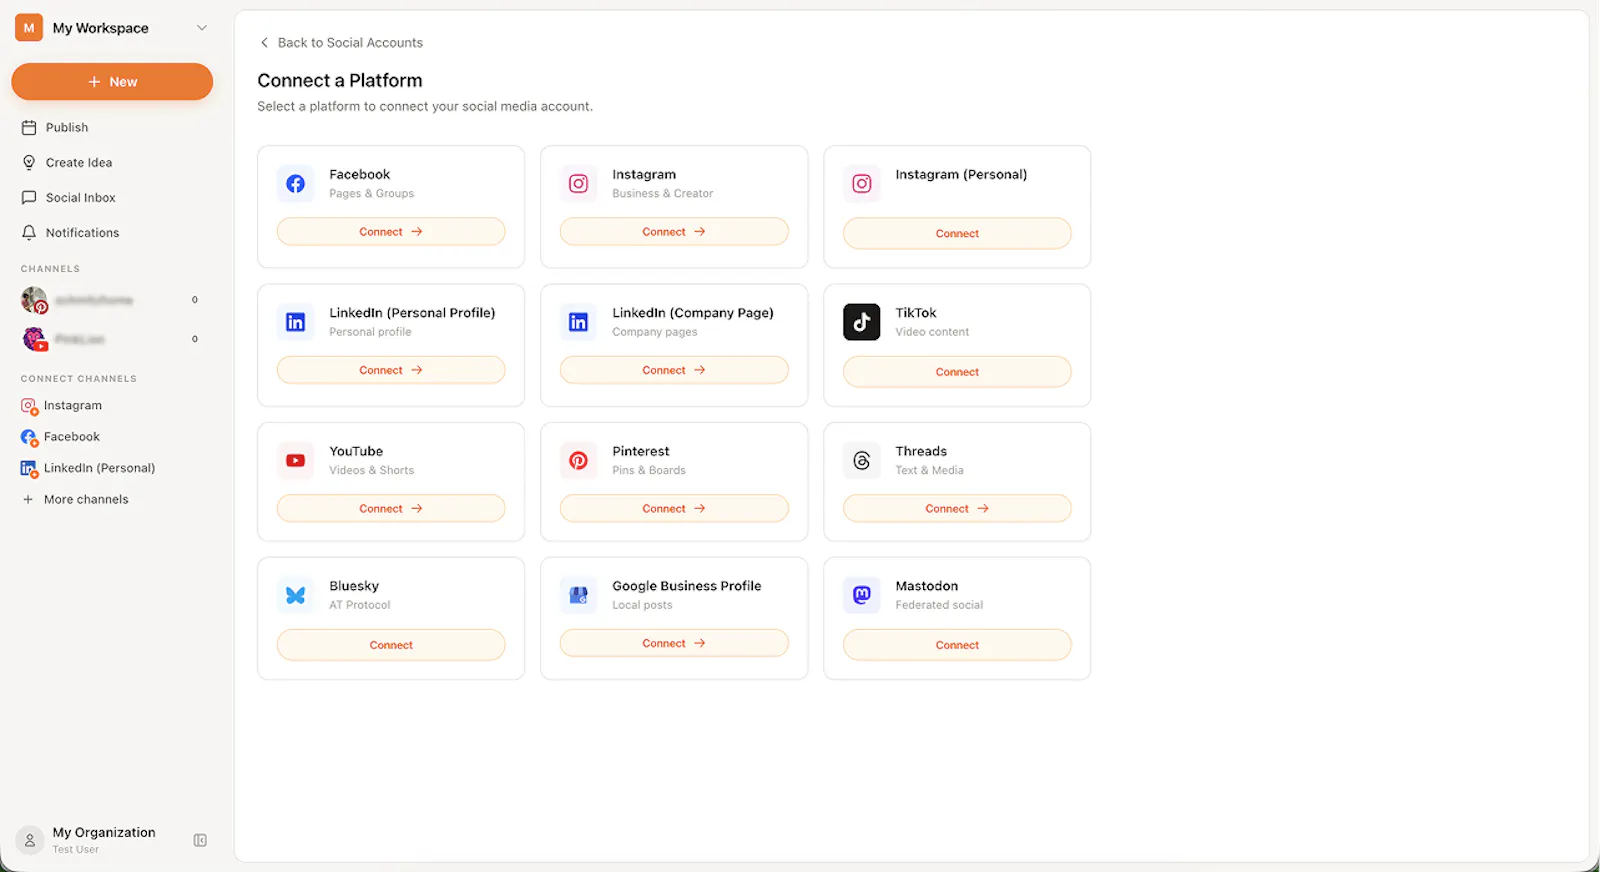
Task: Connect the LinkedIn Personal Profile
Action: click(391, 370)
